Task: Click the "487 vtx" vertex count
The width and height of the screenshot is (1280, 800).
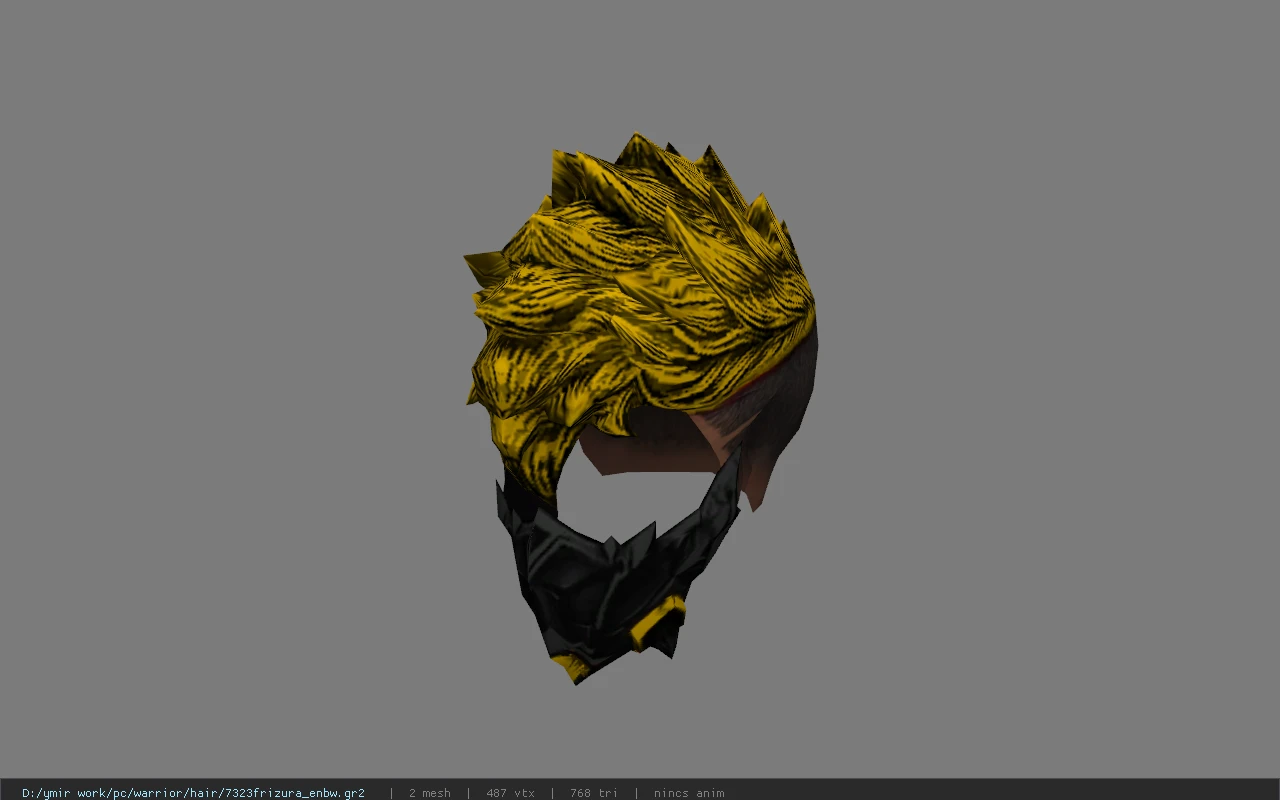Action: (x=510, y=793)
